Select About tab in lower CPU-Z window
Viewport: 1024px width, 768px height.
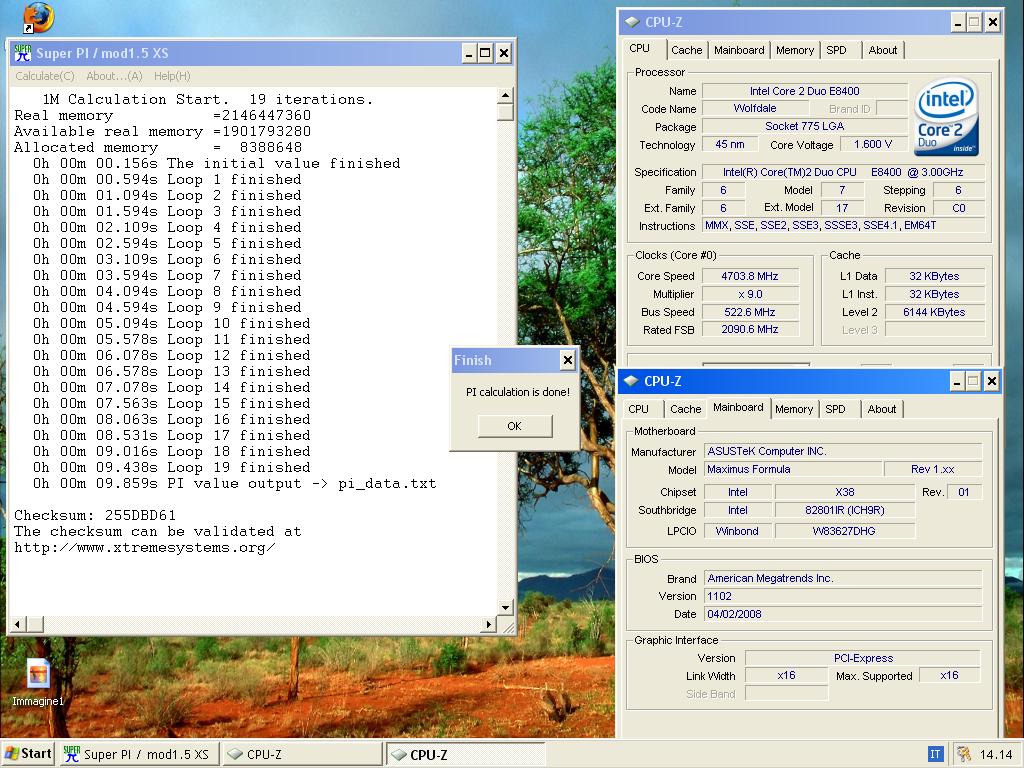[x=882, y=409]
